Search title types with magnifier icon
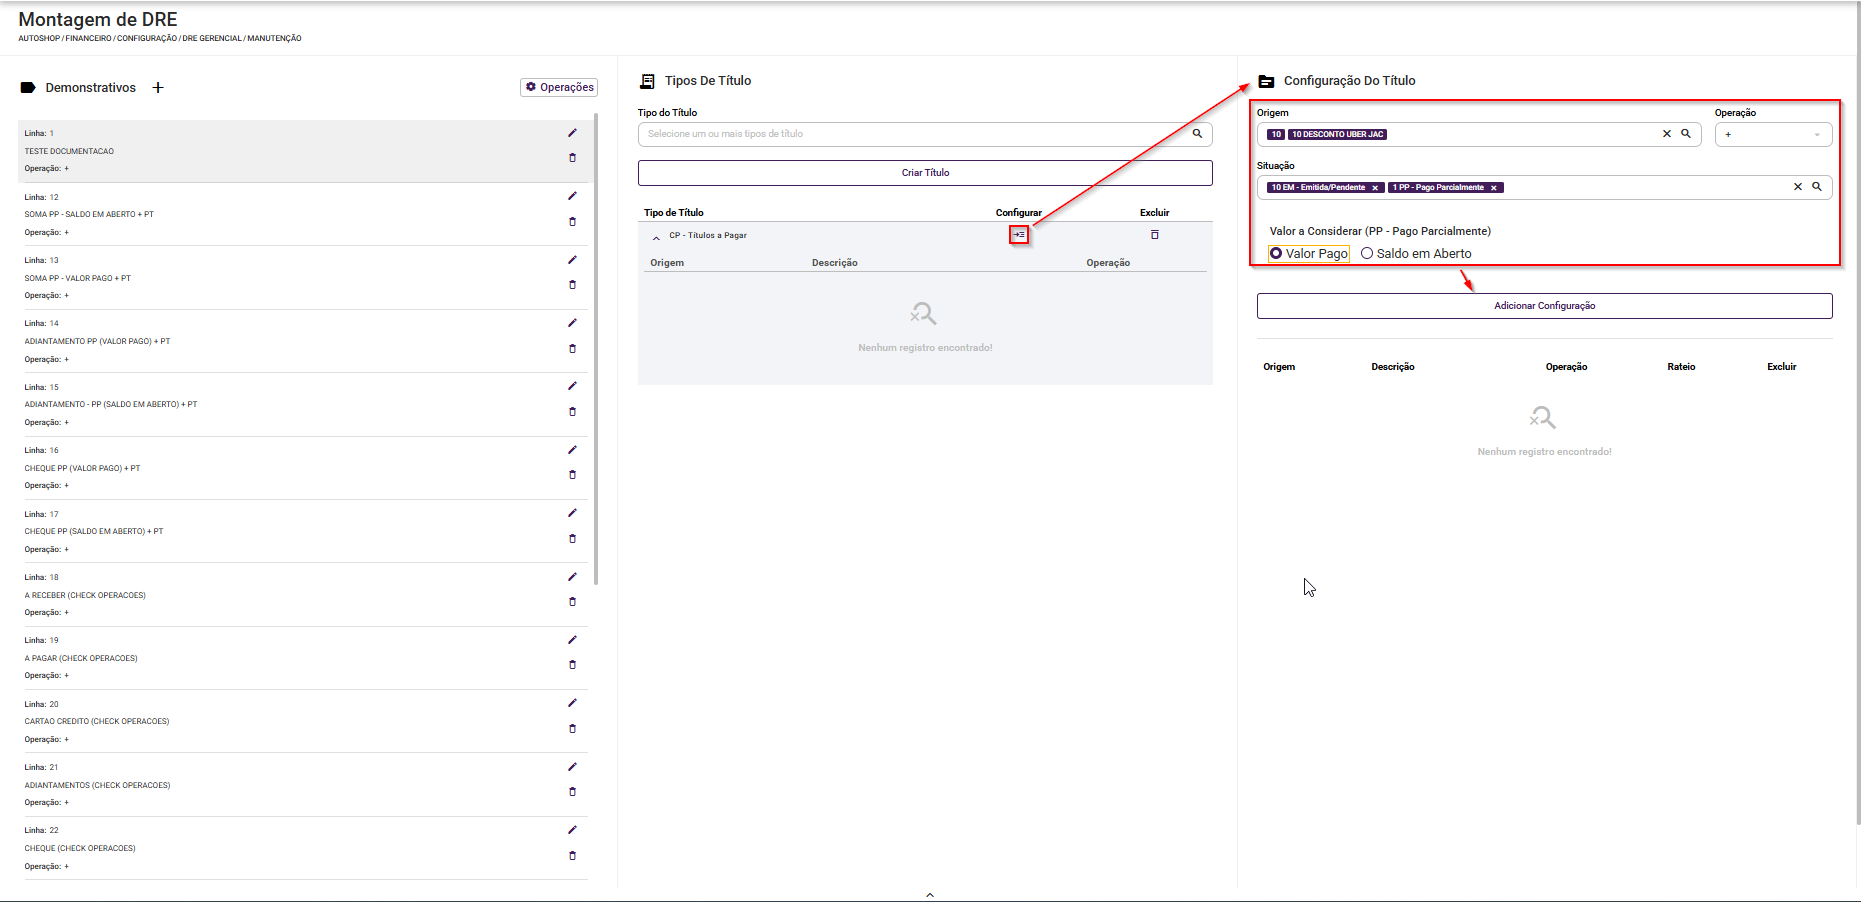 1197,134
